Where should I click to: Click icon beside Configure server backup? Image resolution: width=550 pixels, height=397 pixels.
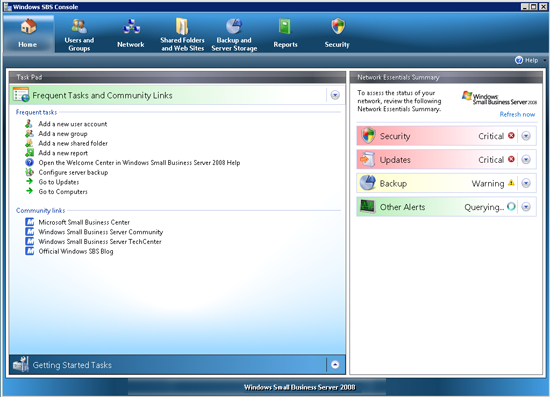pos(29,172)
